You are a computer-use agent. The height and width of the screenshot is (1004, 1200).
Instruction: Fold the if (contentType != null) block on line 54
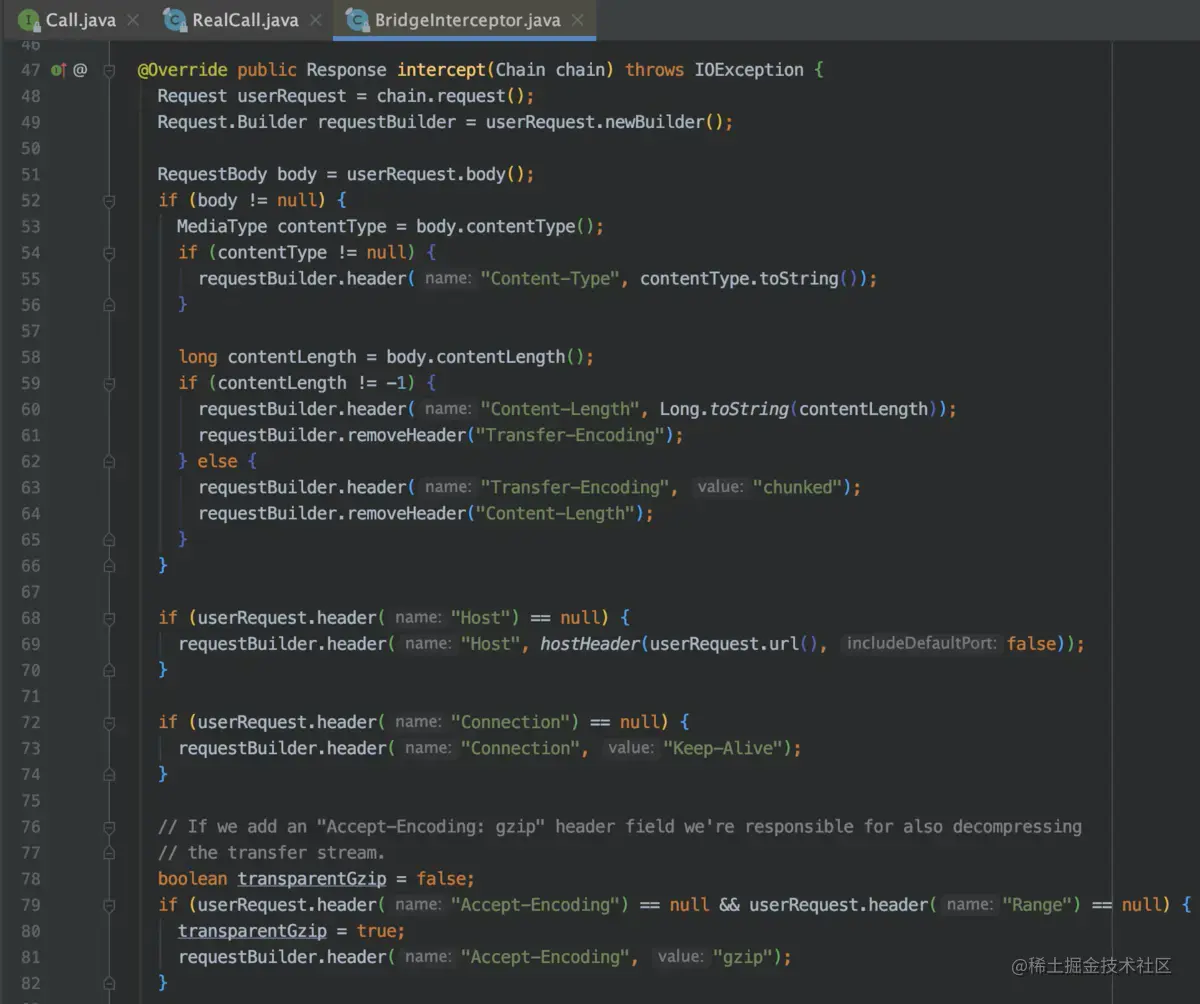(x=109, y=253)
